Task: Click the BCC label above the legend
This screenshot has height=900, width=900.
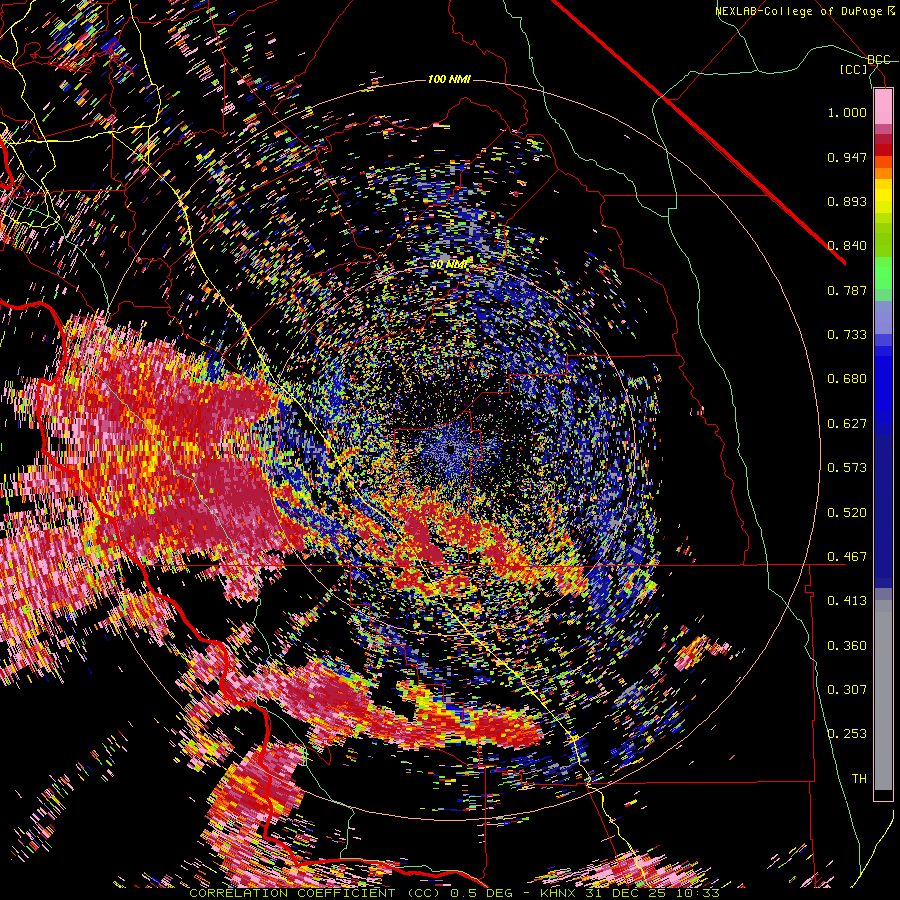Action: [x=879, y=60]
